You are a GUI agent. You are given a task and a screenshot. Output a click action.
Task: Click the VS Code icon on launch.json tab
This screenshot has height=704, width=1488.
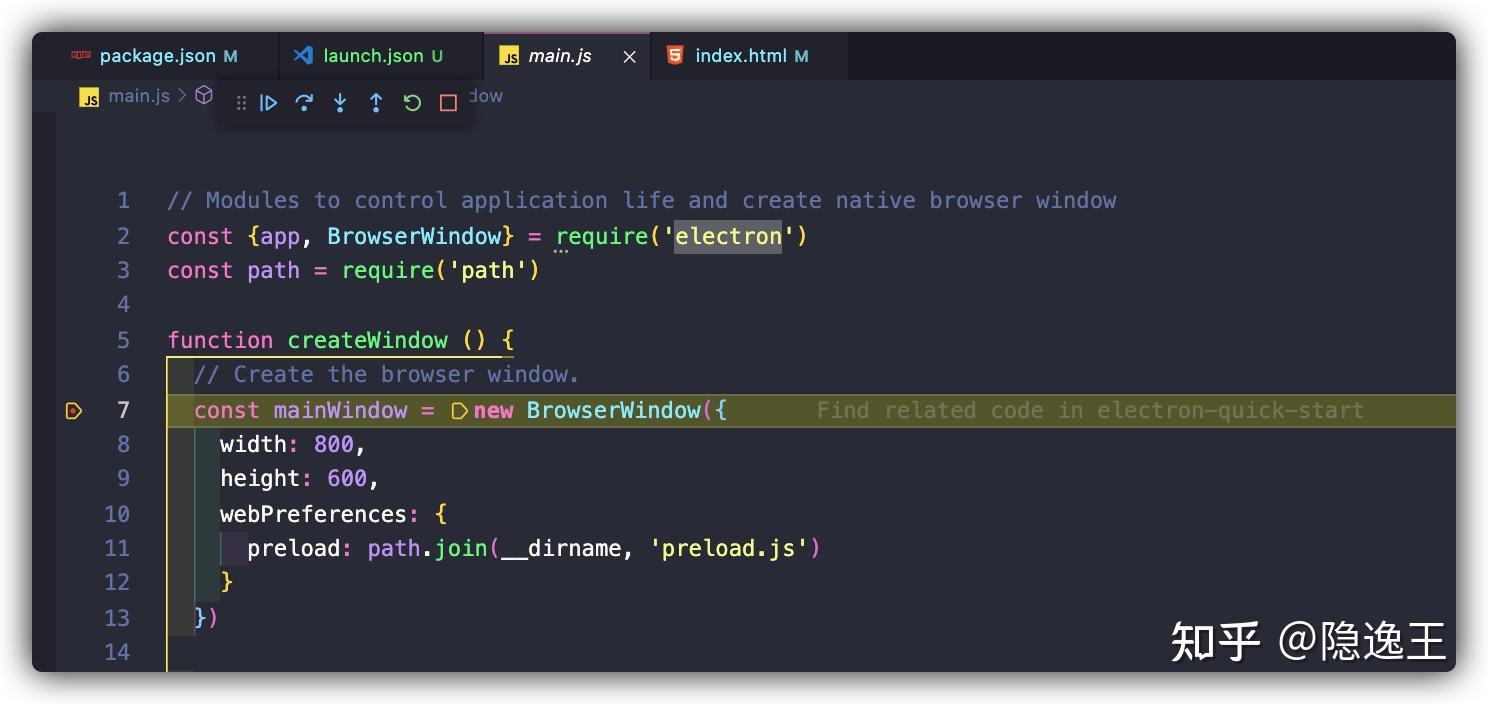click(x=303, y=55)
